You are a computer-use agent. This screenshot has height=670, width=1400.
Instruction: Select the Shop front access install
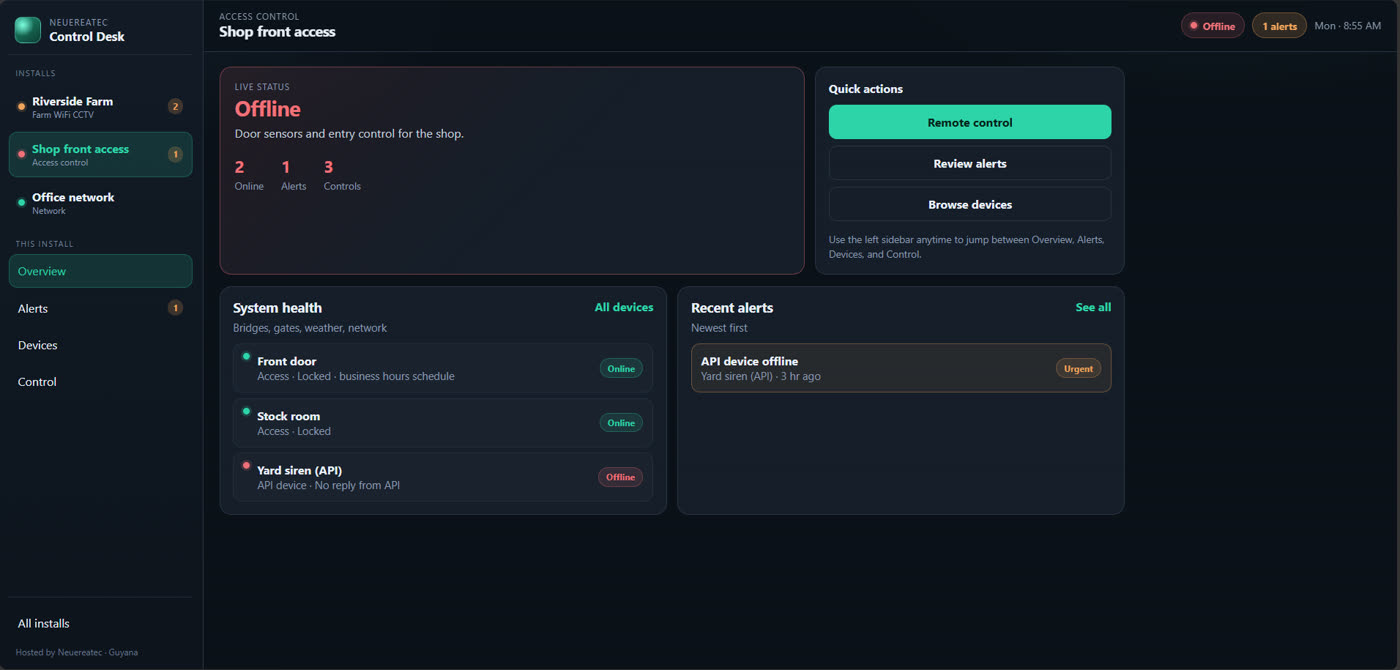[x=100, y=154]
